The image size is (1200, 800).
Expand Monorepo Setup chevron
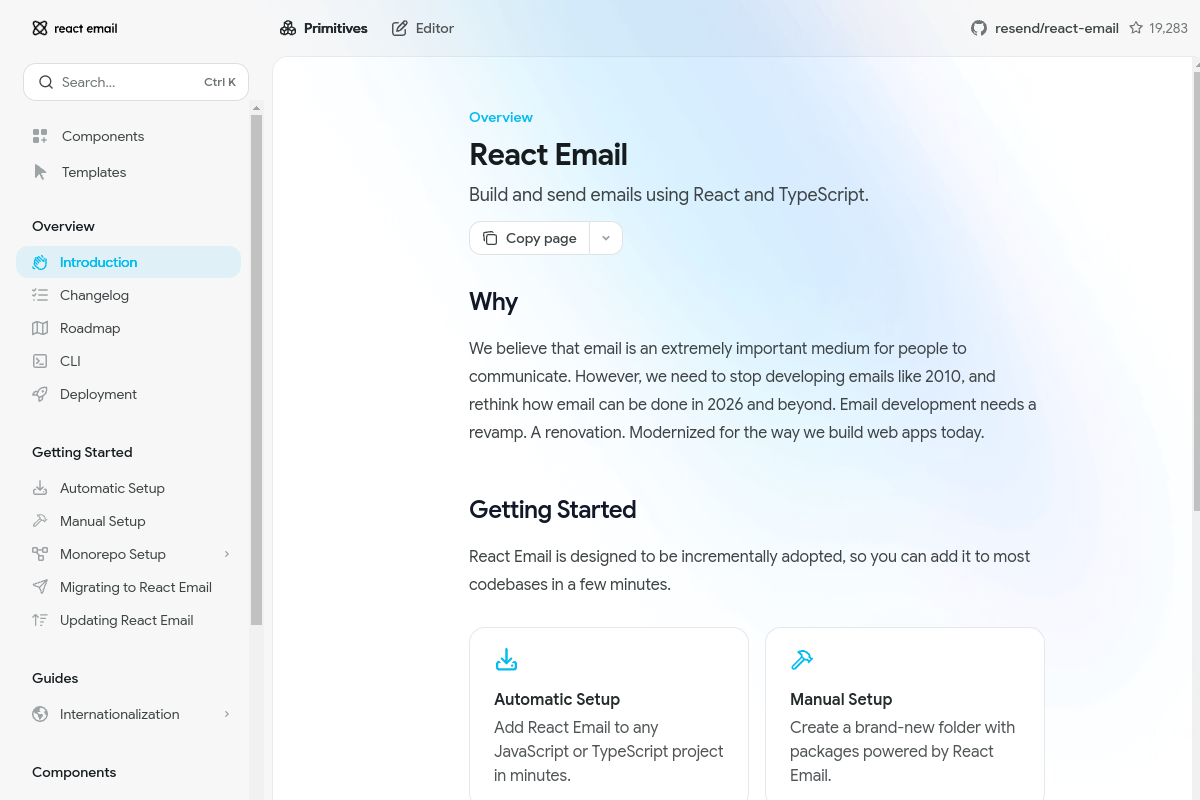pos(227,554)
